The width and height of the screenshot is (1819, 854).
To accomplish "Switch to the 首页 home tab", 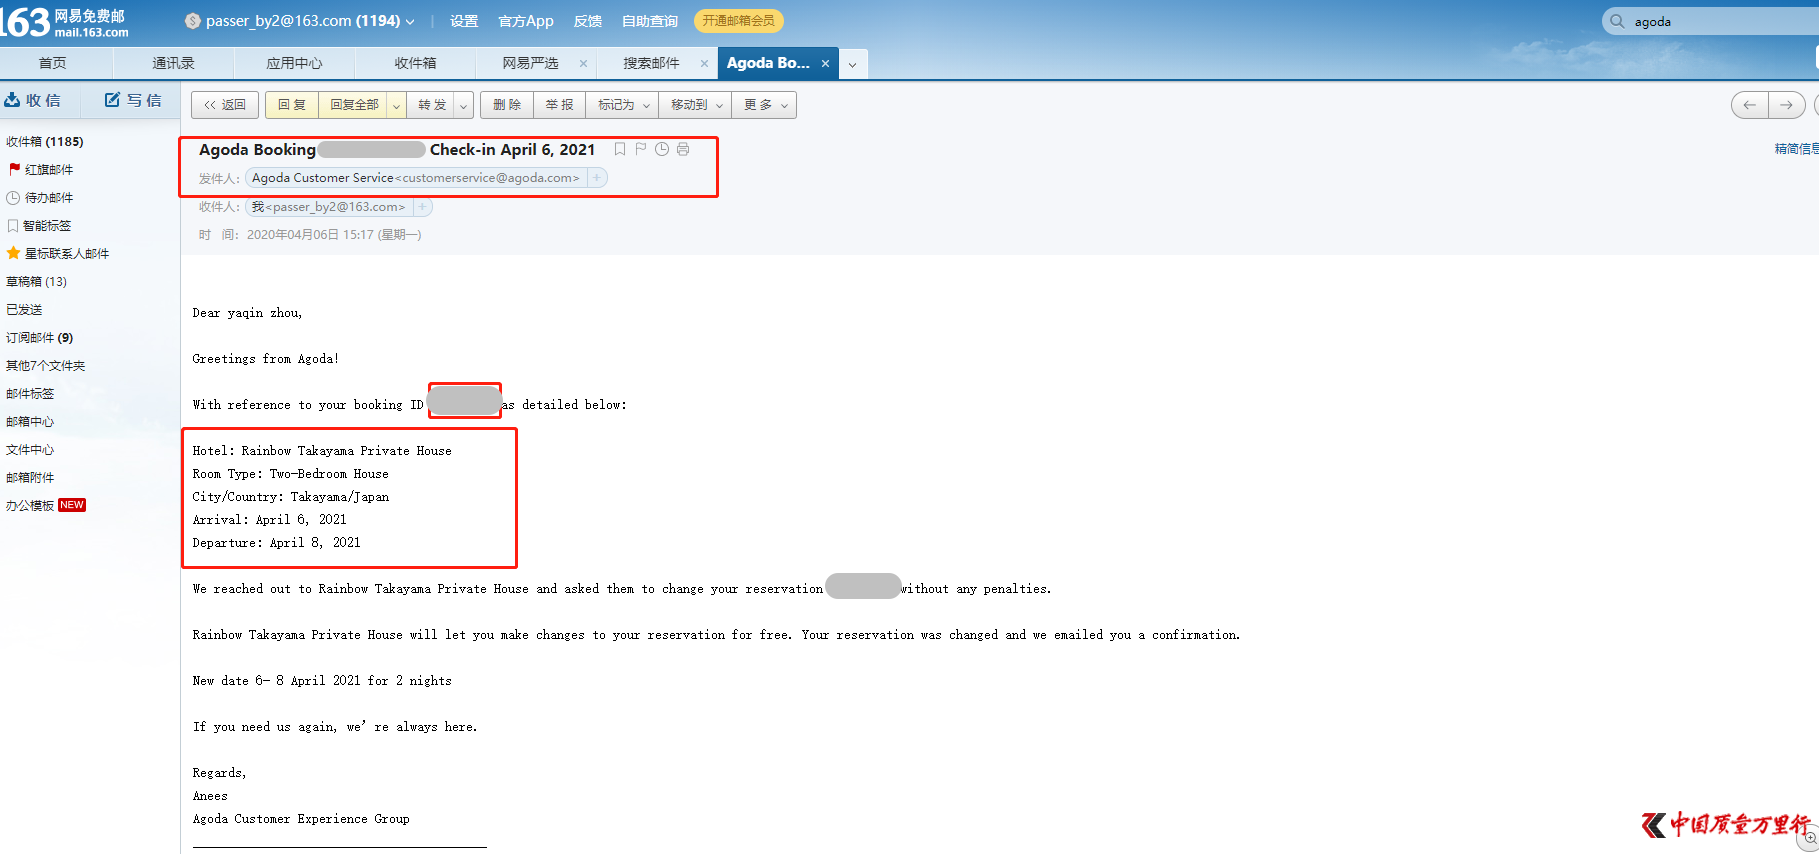I will 52,63.
